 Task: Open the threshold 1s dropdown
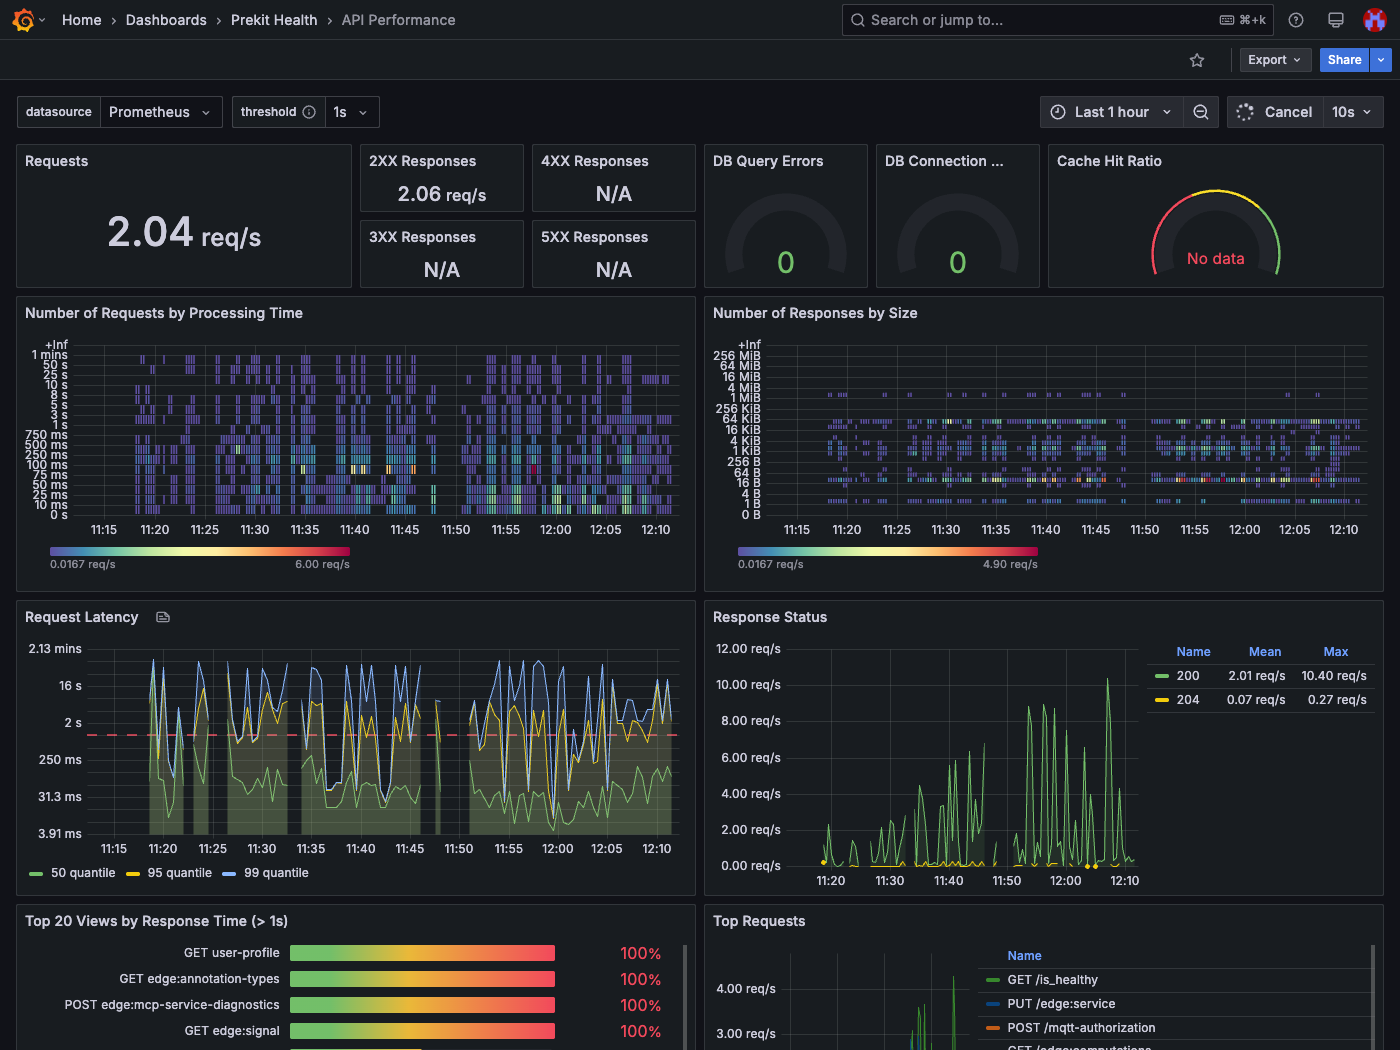click(x=351, y=112)
